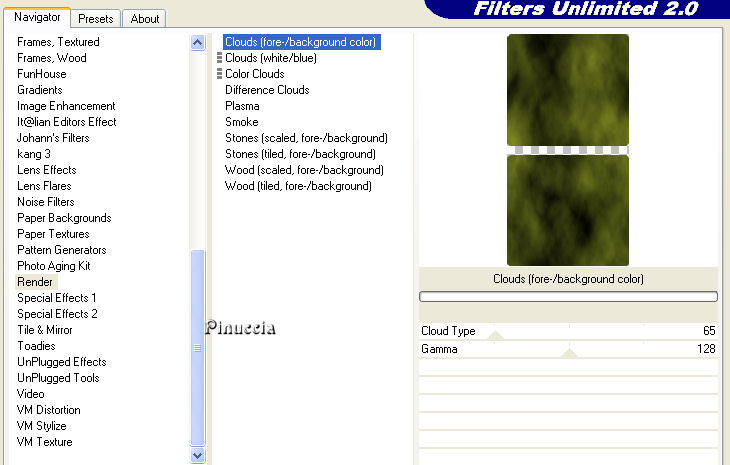Choose the Color Clouds filter
Image resolution: width=730 pixels, height=465 pixels.
[x=255, y=74]
